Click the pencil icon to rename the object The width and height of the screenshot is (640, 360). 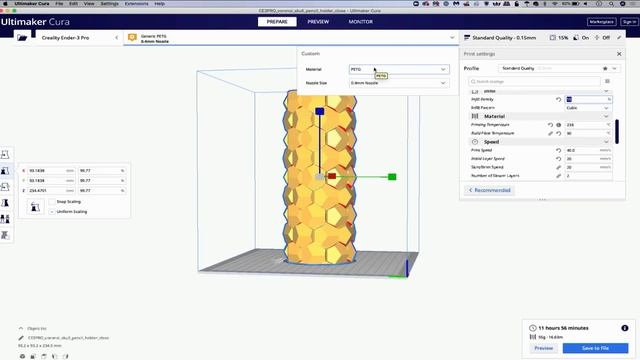21,338
